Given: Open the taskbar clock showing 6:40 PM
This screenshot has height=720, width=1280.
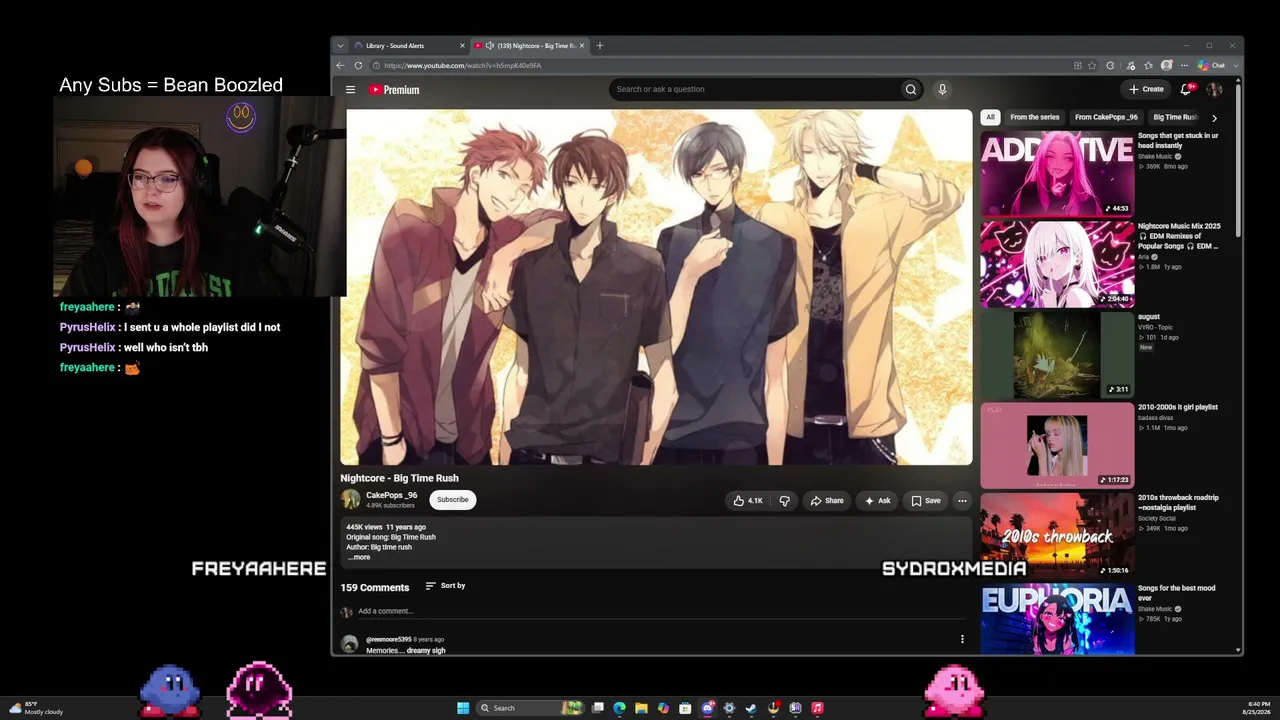Looking at the screenshot, I should pos(1258,708).
